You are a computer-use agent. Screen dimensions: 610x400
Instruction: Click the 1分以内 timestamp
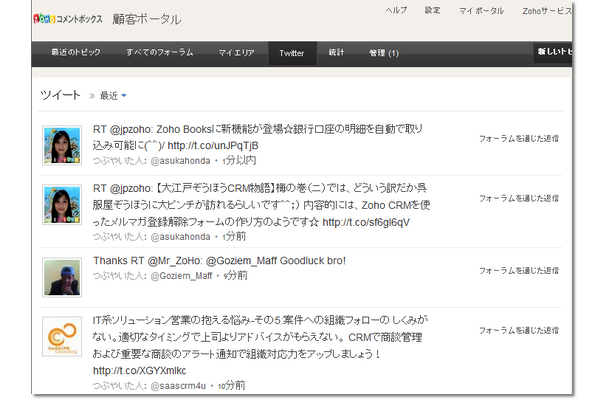(x=239, y=161)
